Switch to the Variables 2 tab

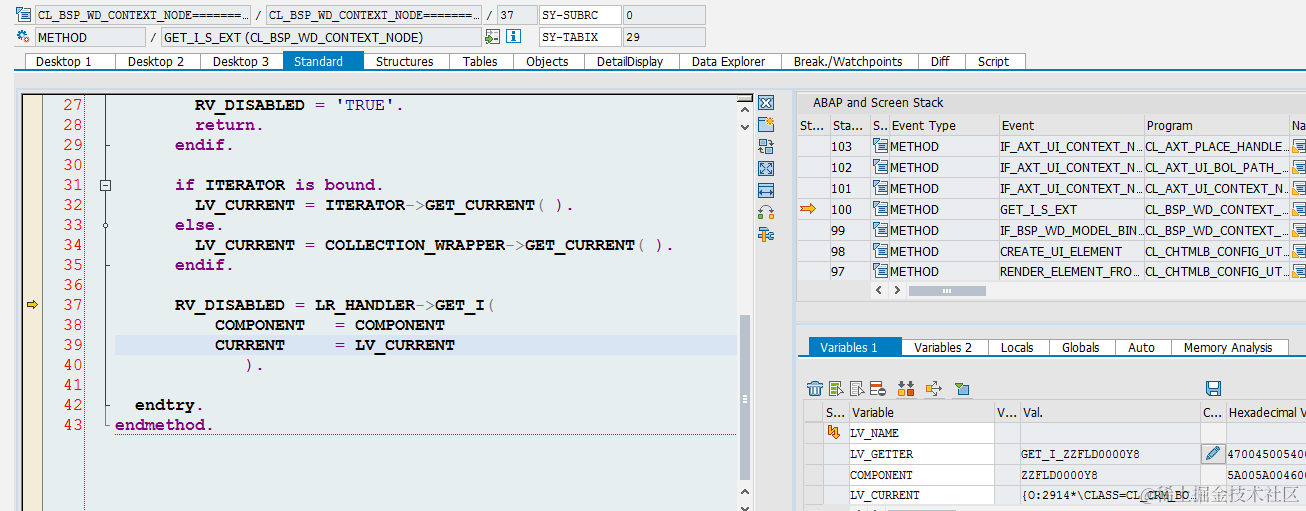pos(943,347)
